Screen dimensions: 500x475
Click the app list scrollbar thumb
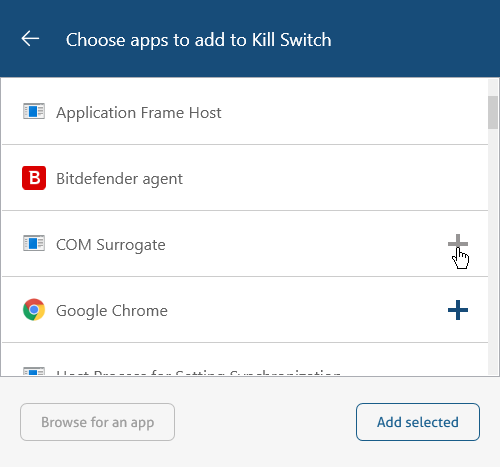coord(493,112)
